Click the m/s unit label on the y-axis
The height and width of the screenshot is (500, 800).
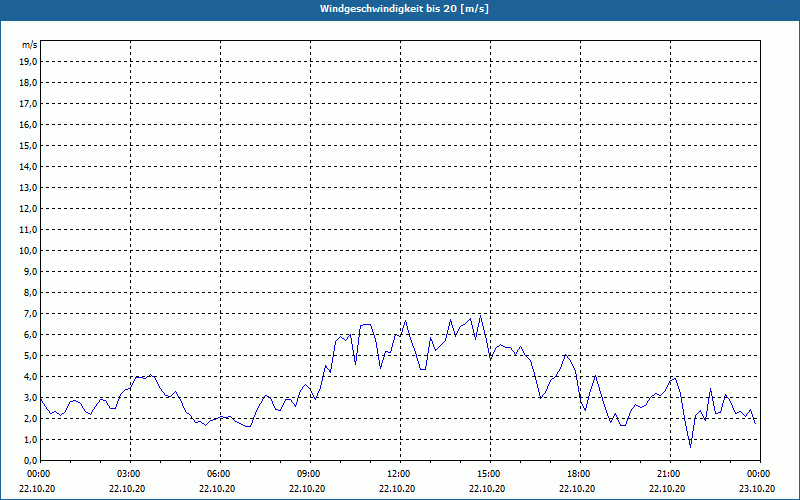point(30,45)
